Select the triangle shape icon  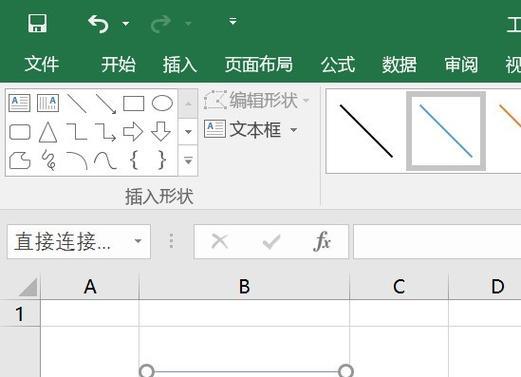(x=48, y=132)
